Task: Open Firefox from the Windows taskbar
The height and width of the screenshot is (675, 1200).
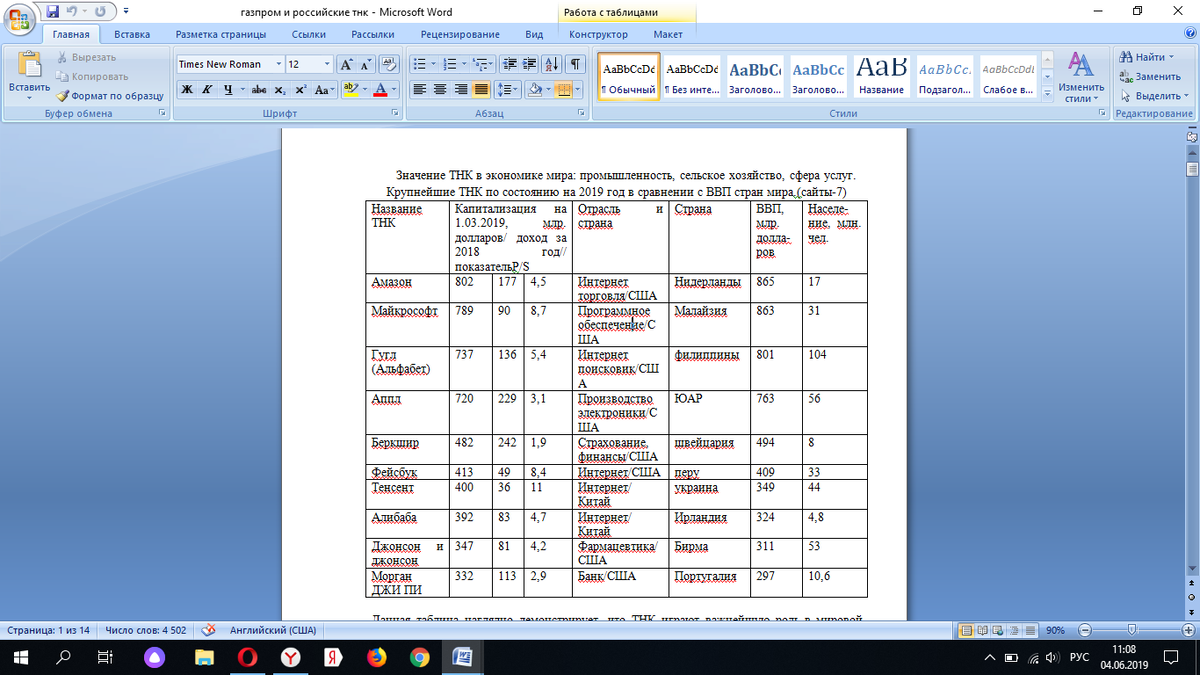Action: point(377,657)
